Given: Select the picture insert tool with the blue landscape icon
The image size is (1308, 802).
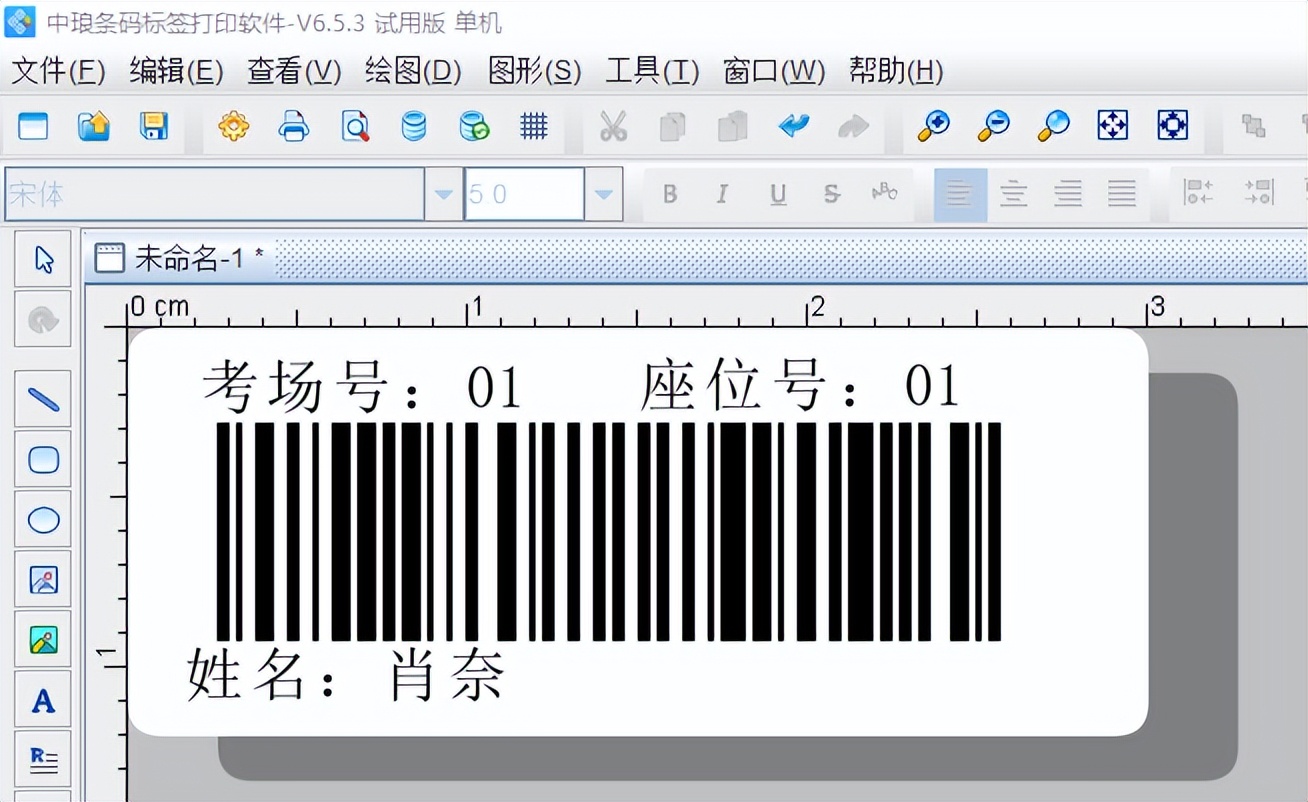Looking at the screenshot, I should coord(43,580).
